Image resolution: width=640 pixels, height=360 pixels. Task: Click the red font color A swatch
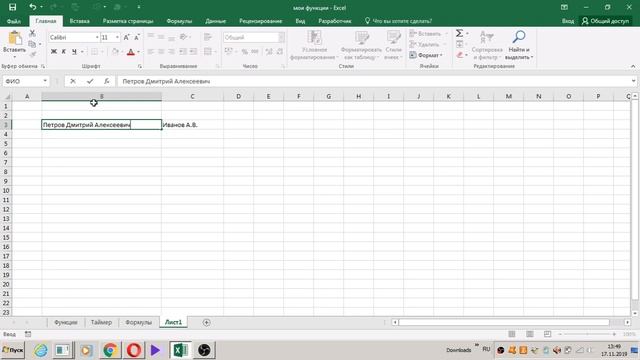coord(131,51)
